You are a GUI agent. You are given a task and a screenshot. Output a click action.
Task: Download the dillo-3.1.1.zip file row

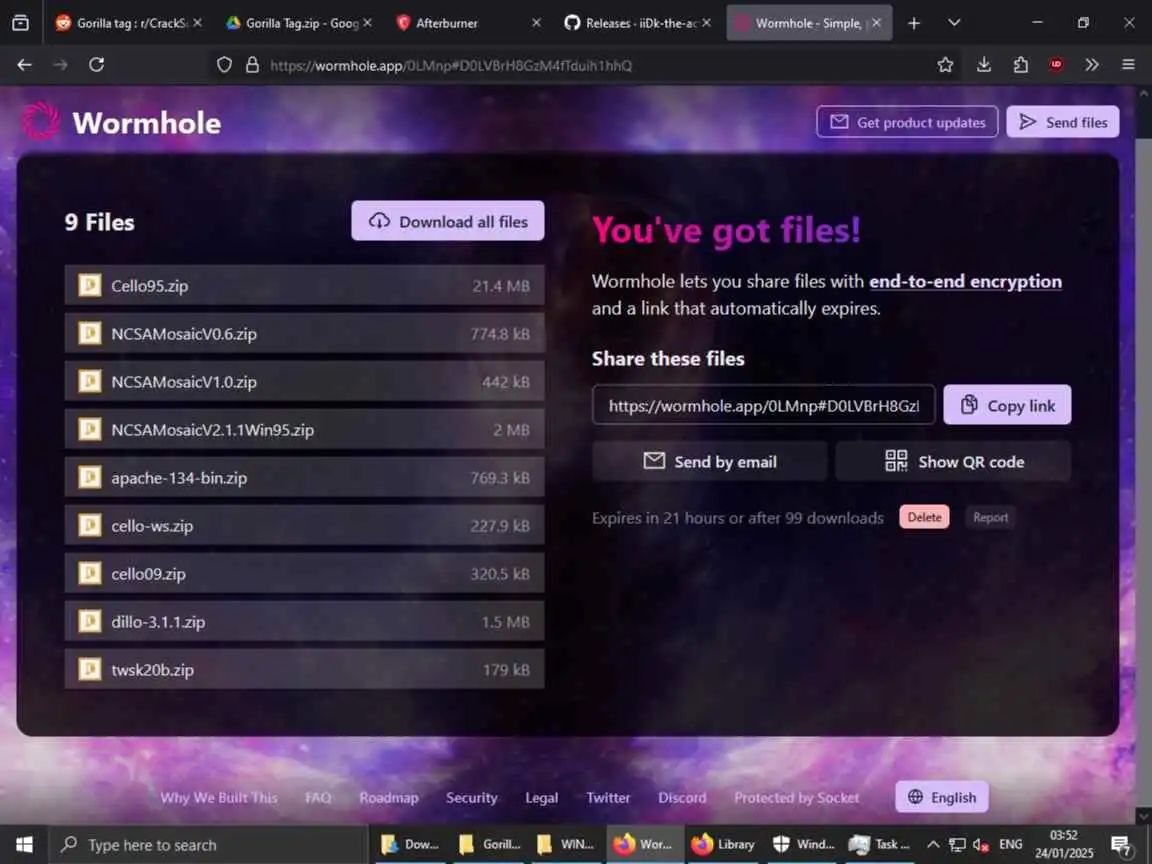304,622
